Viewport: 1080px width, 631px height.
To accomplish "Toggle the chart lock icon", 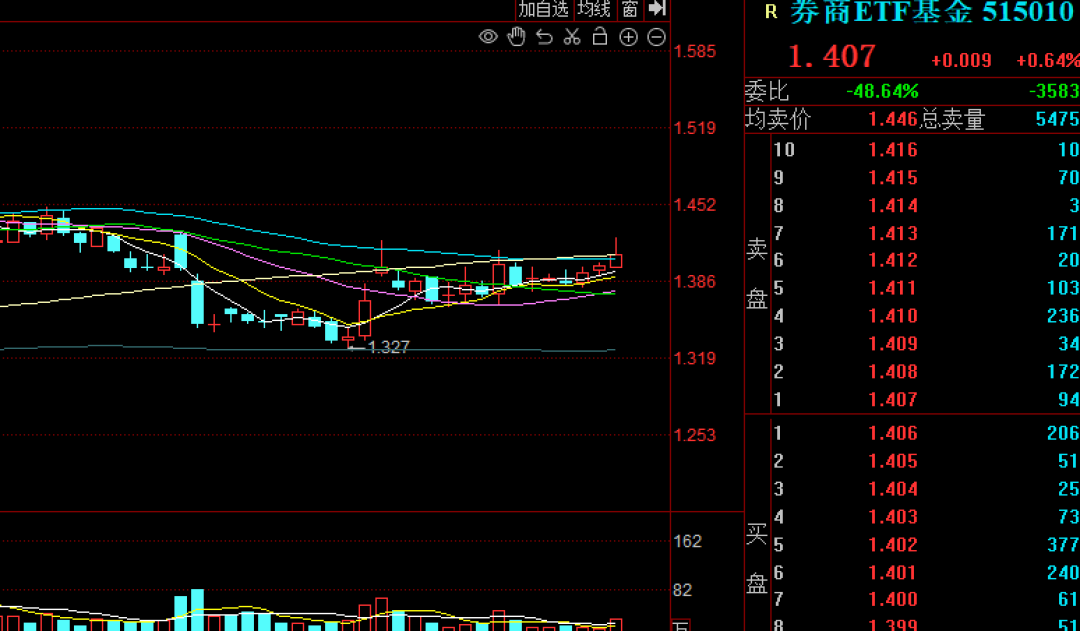I will (x=600, y=37).
